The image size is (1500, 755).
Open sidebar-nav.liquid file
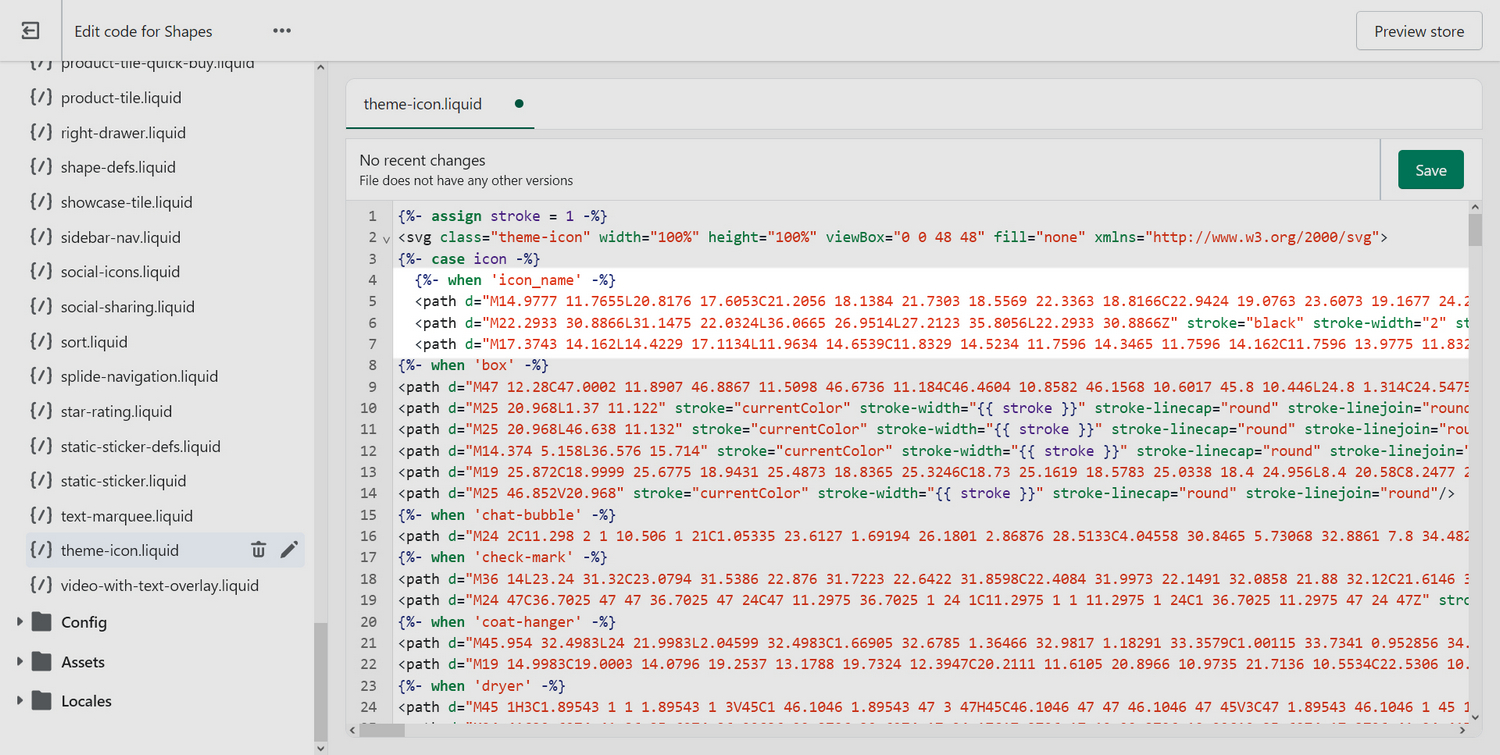coord(120,237)
